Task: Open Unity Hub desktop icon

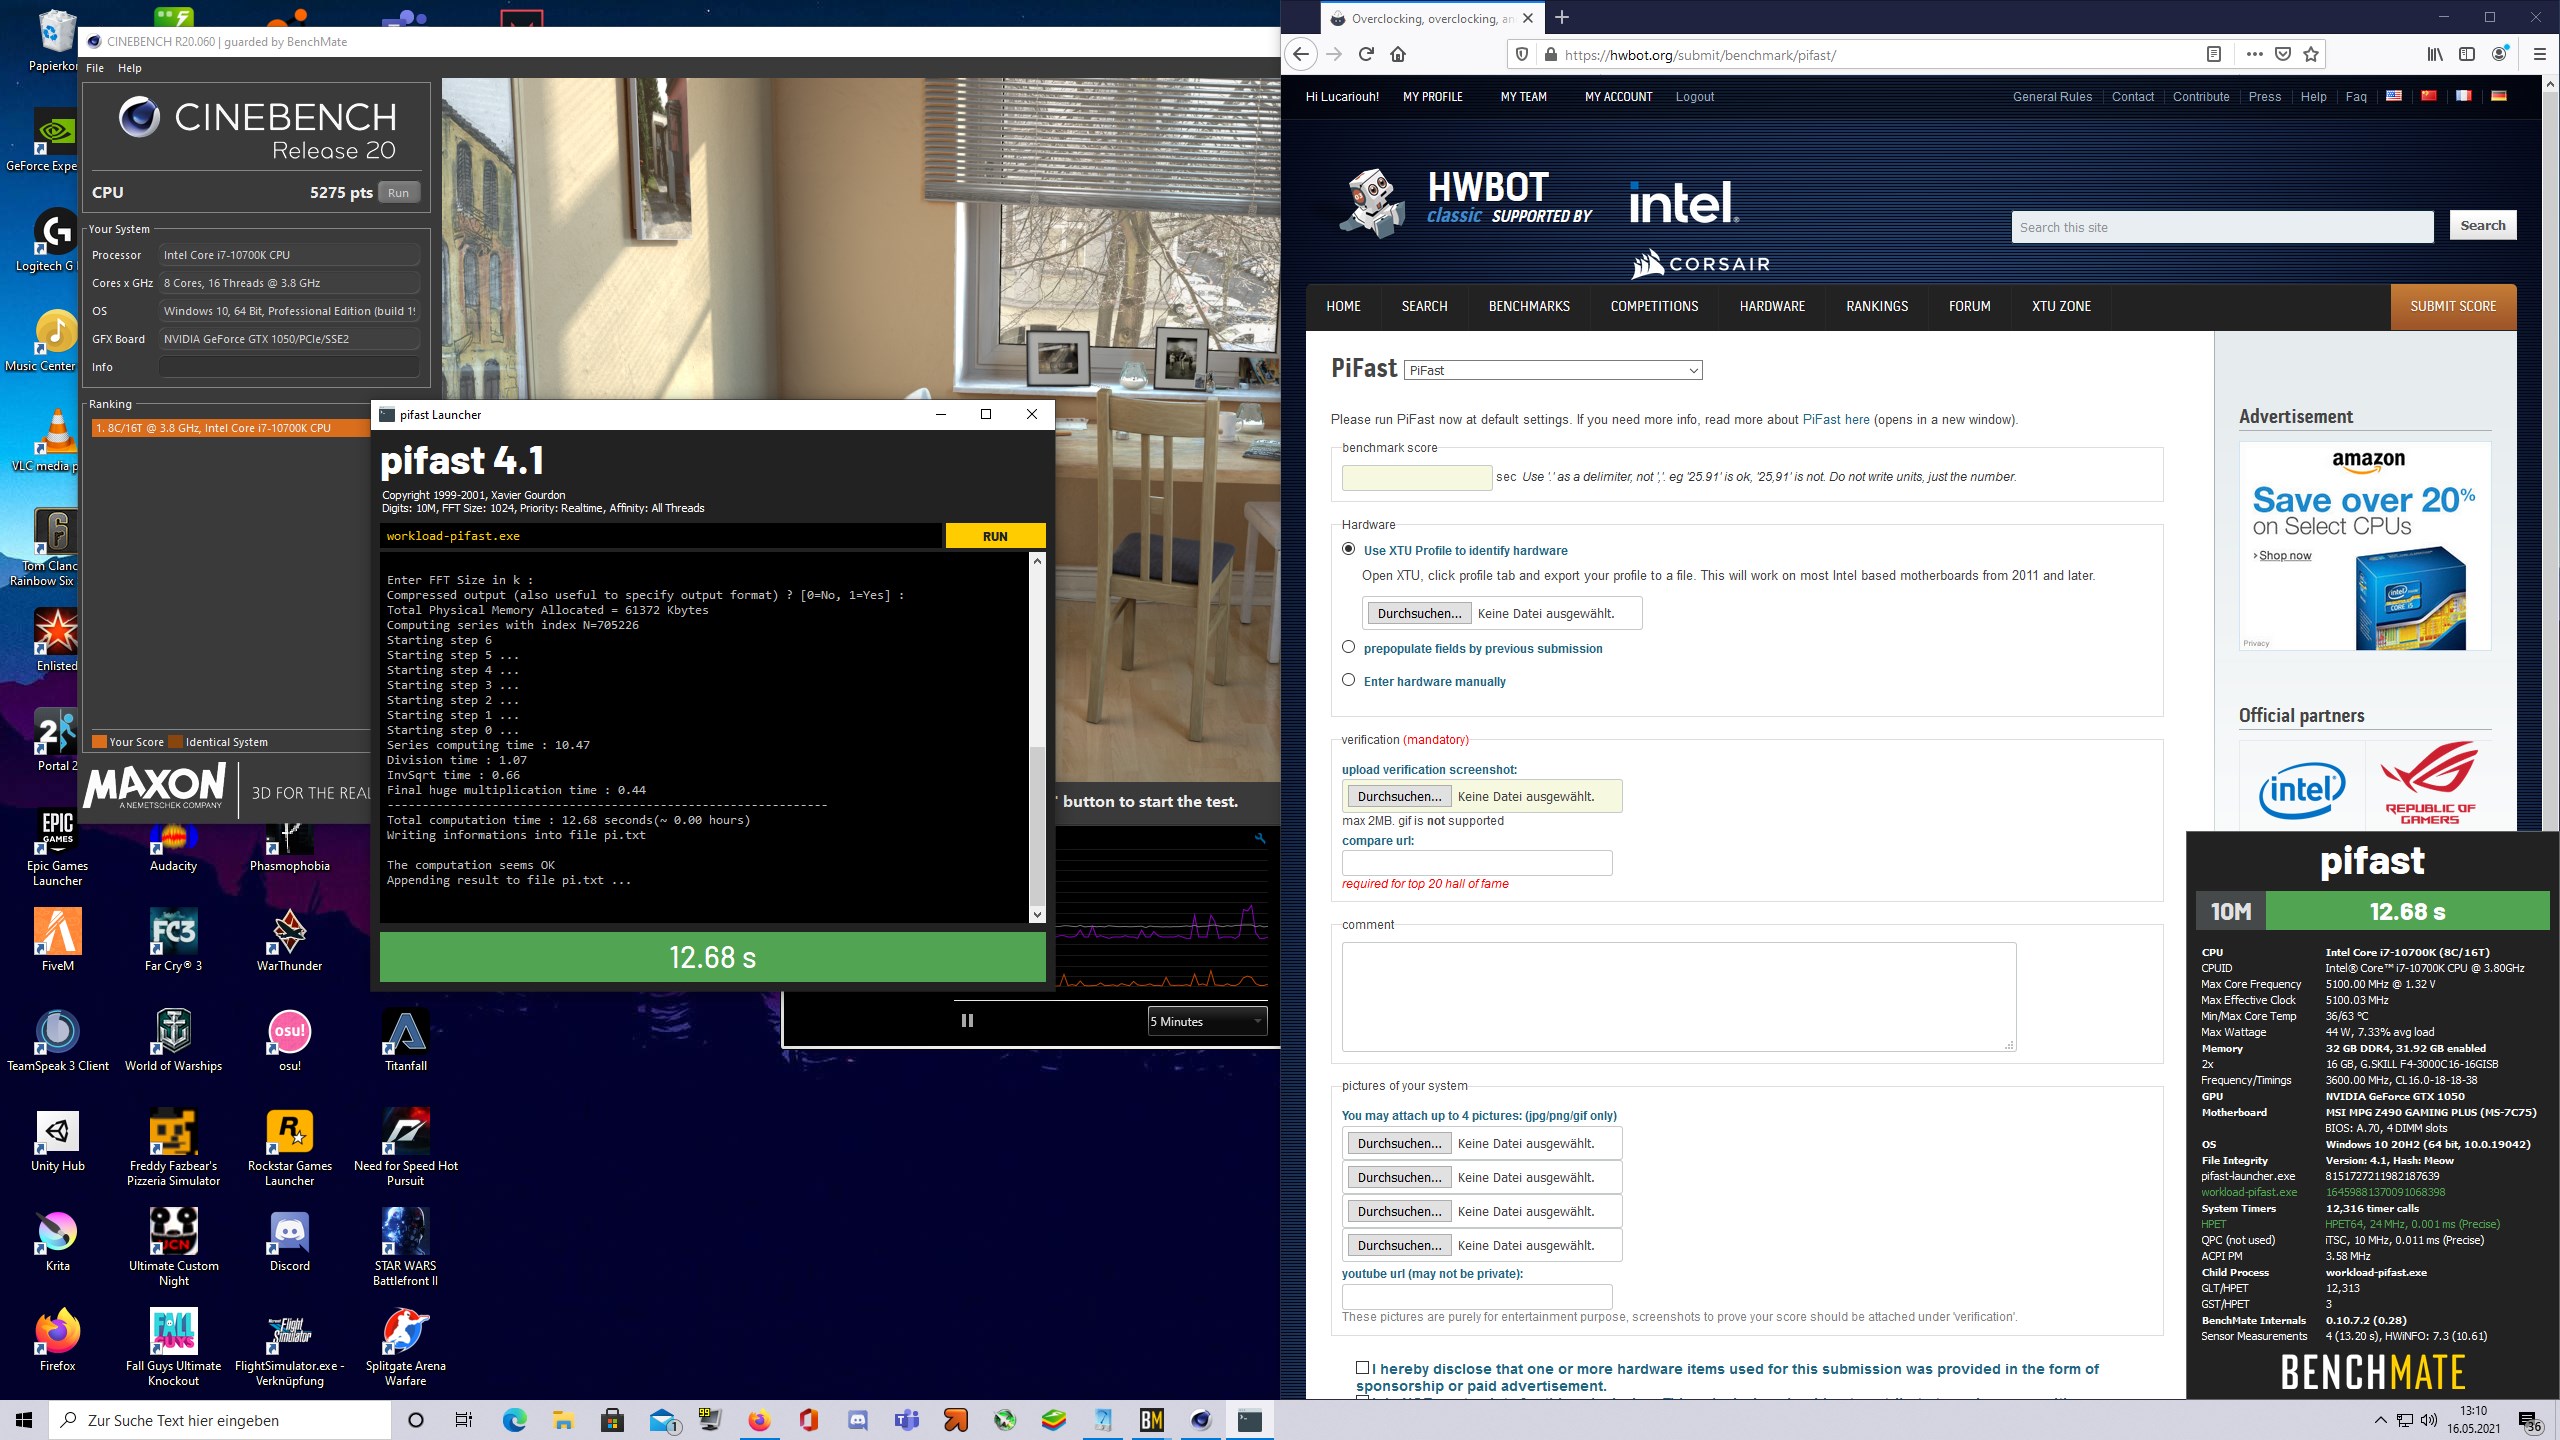Action: point(58,1140)
